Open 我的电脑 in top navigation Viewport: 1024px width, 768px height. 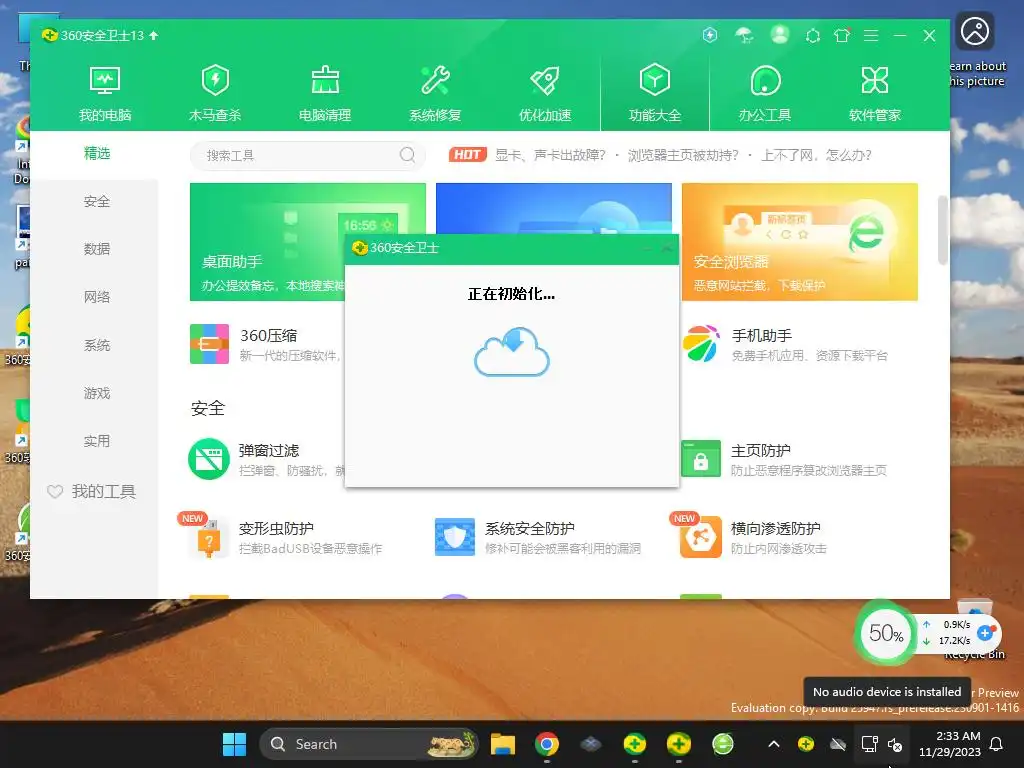(105, 94)
